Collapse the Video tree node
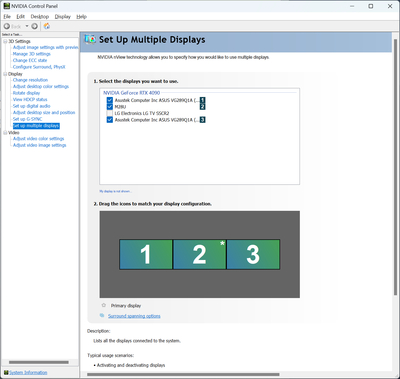This screenshot has width=400, height=379. coord(5,133)
